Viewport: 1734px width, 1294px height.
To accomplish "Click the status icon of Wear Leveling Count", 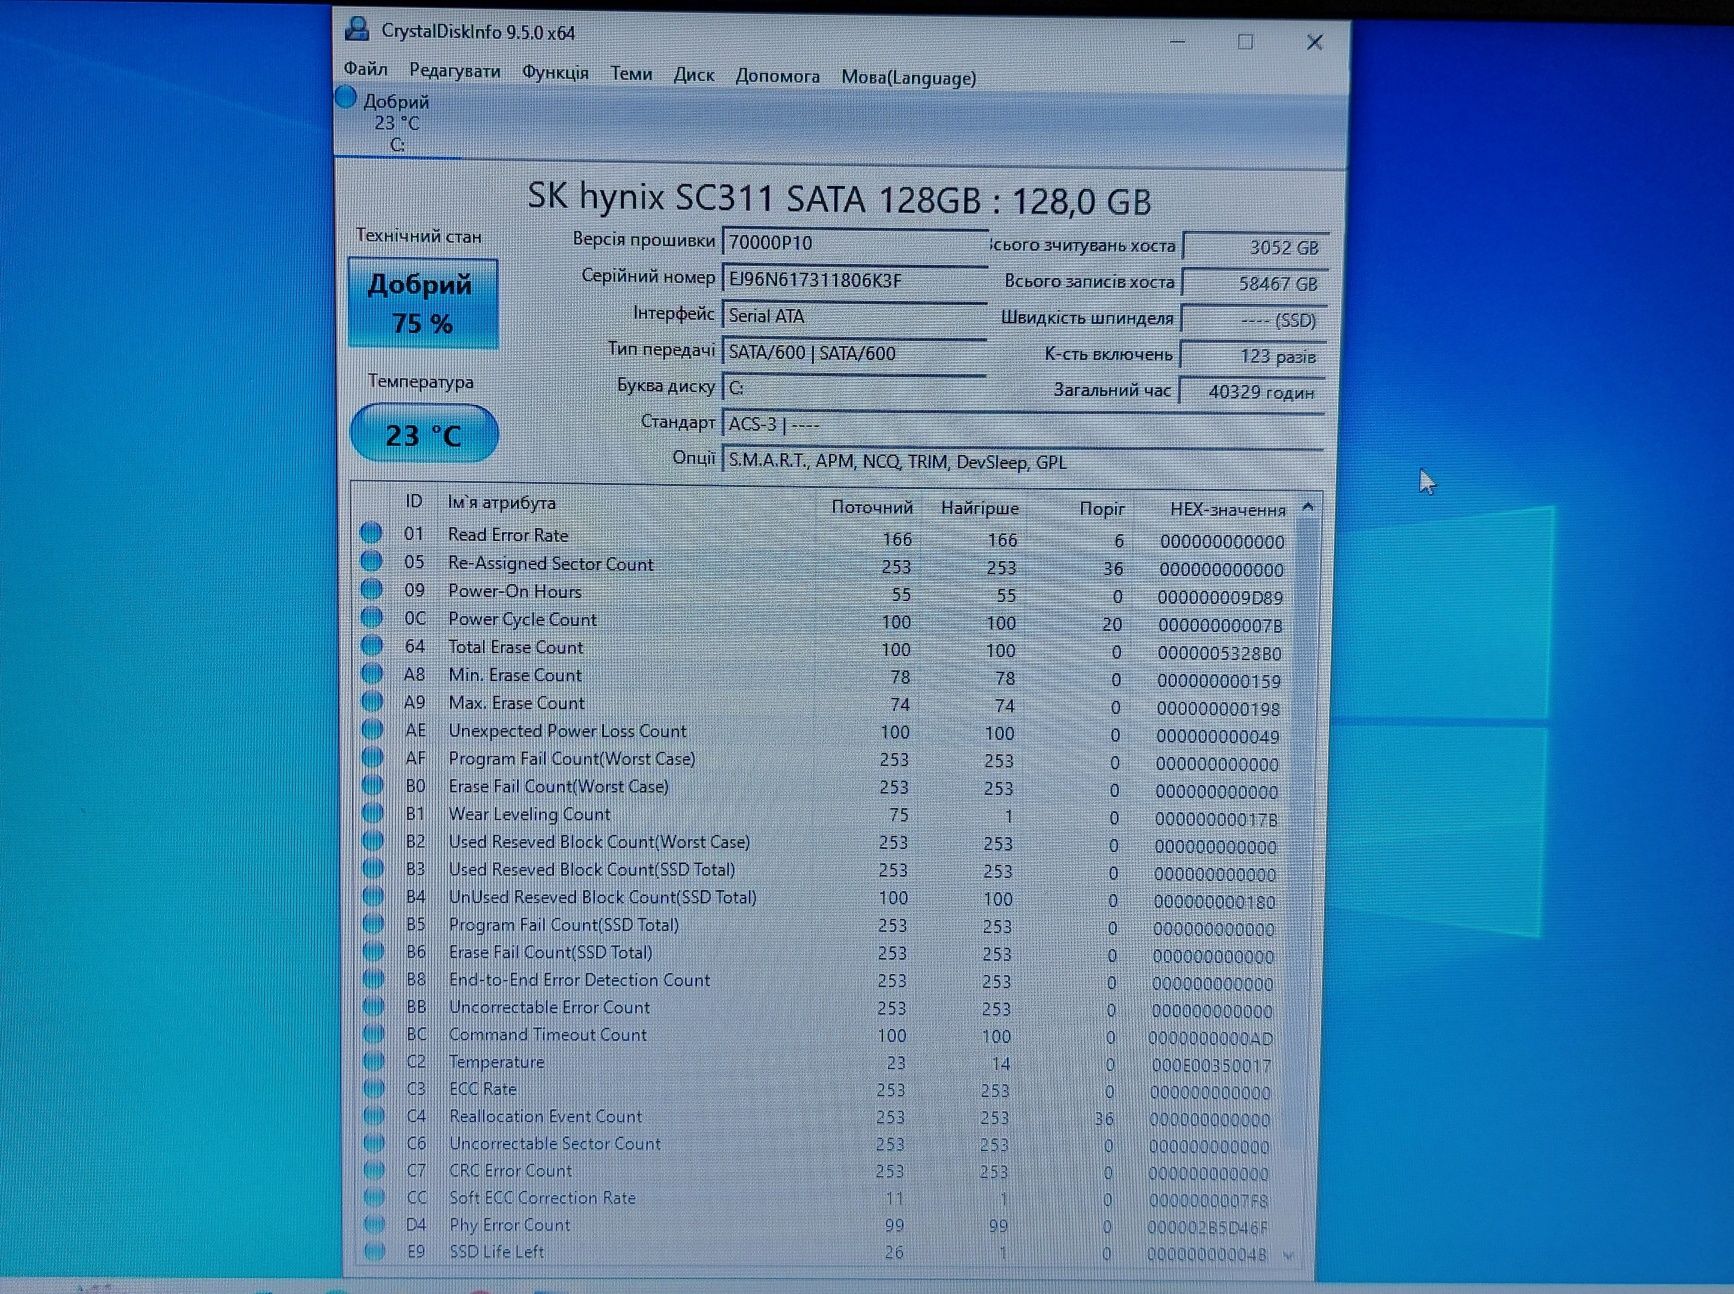I will click(x=373, y=812).
